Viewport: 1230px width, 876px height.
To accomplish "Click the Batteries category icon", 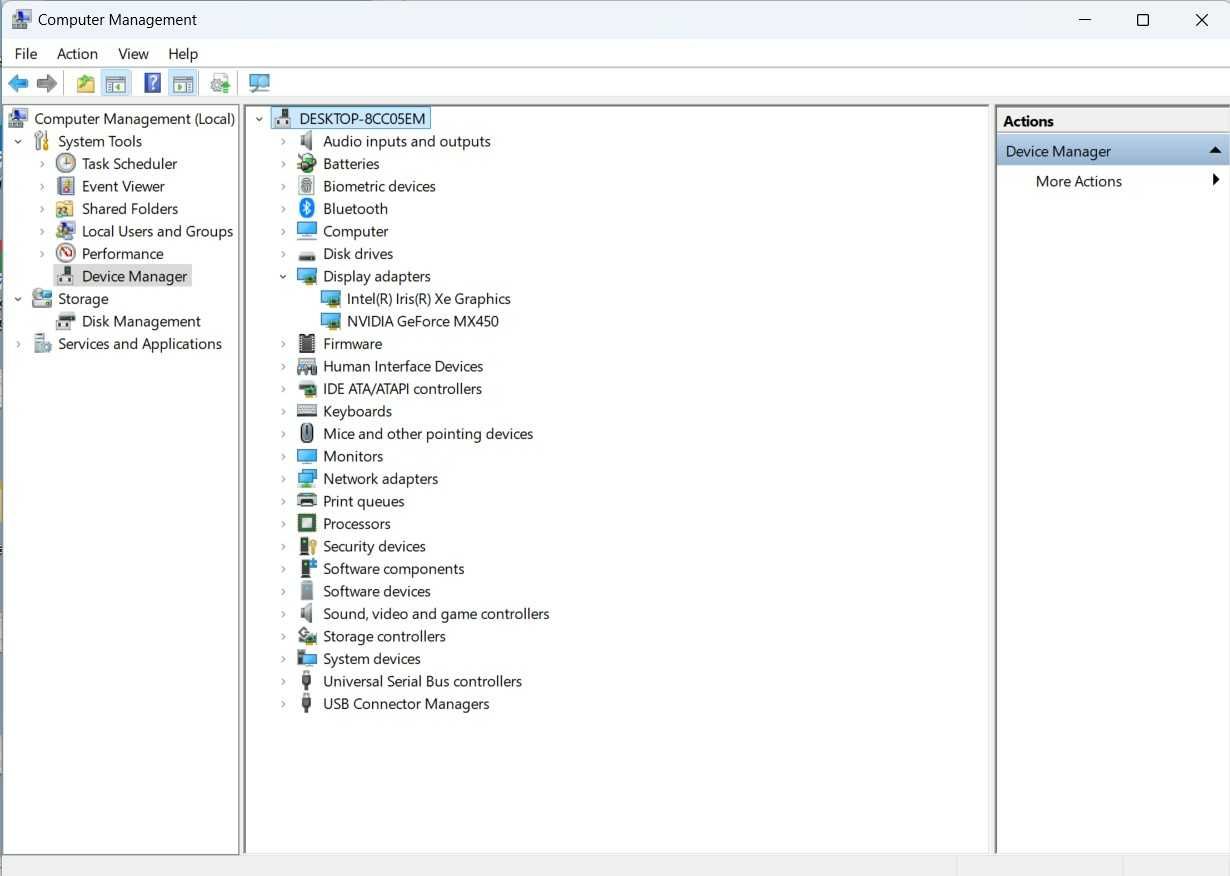I will tap(307, 163).
